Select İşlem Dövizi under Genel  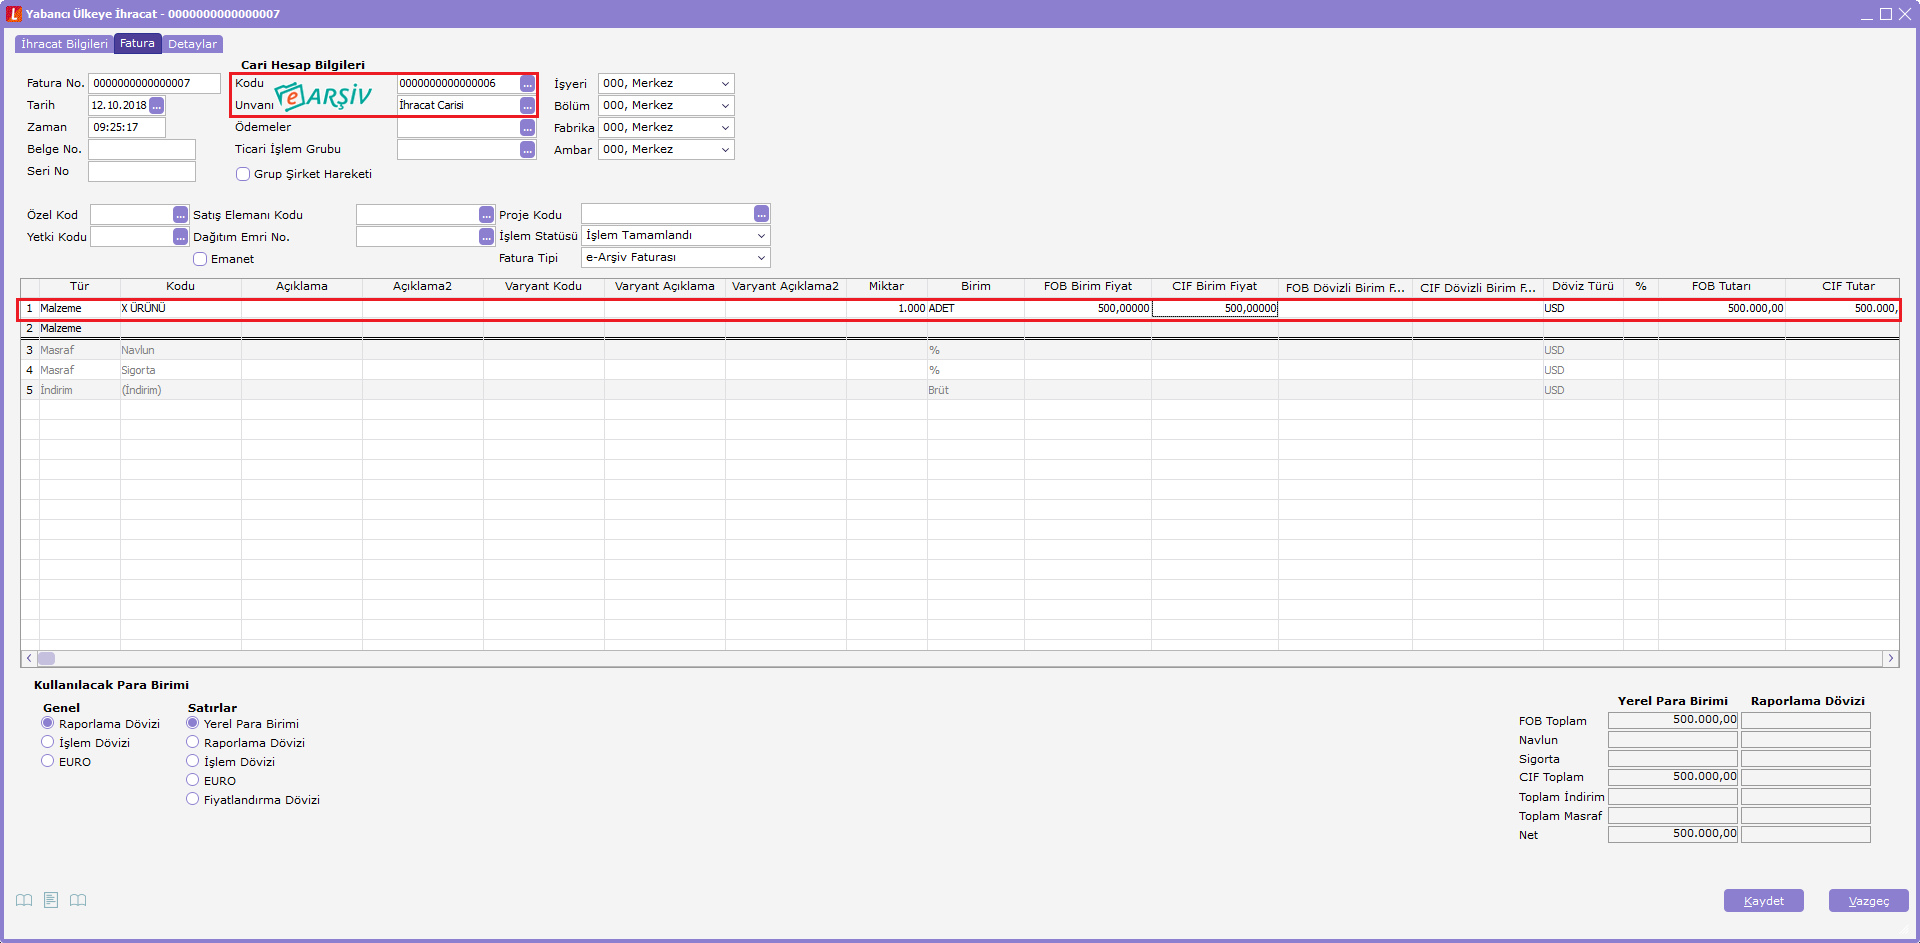[x=48, y=742]
